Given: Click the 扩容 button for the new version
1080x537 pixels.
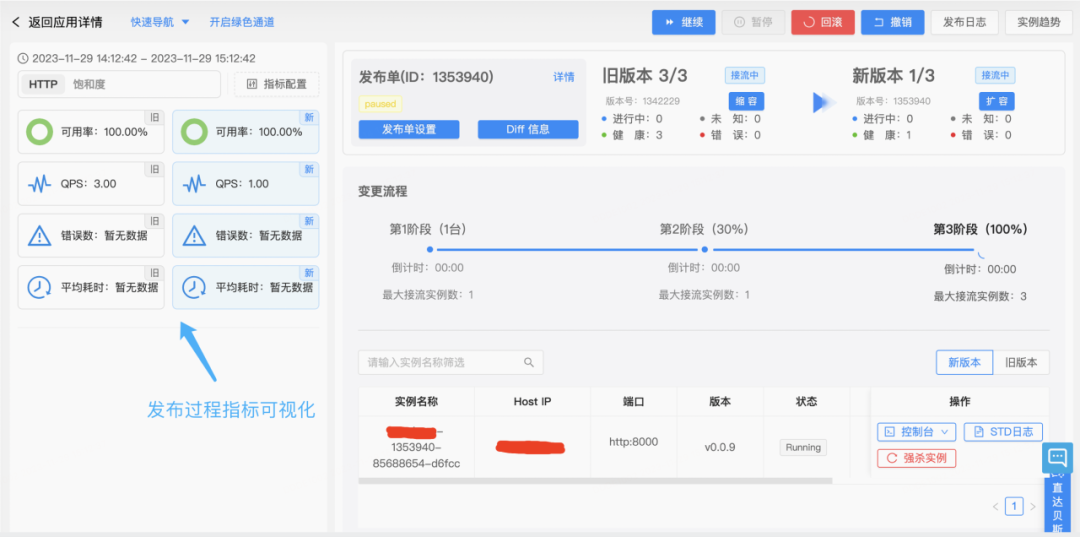Looking at the screenshot, I should [x=997, y=101].
